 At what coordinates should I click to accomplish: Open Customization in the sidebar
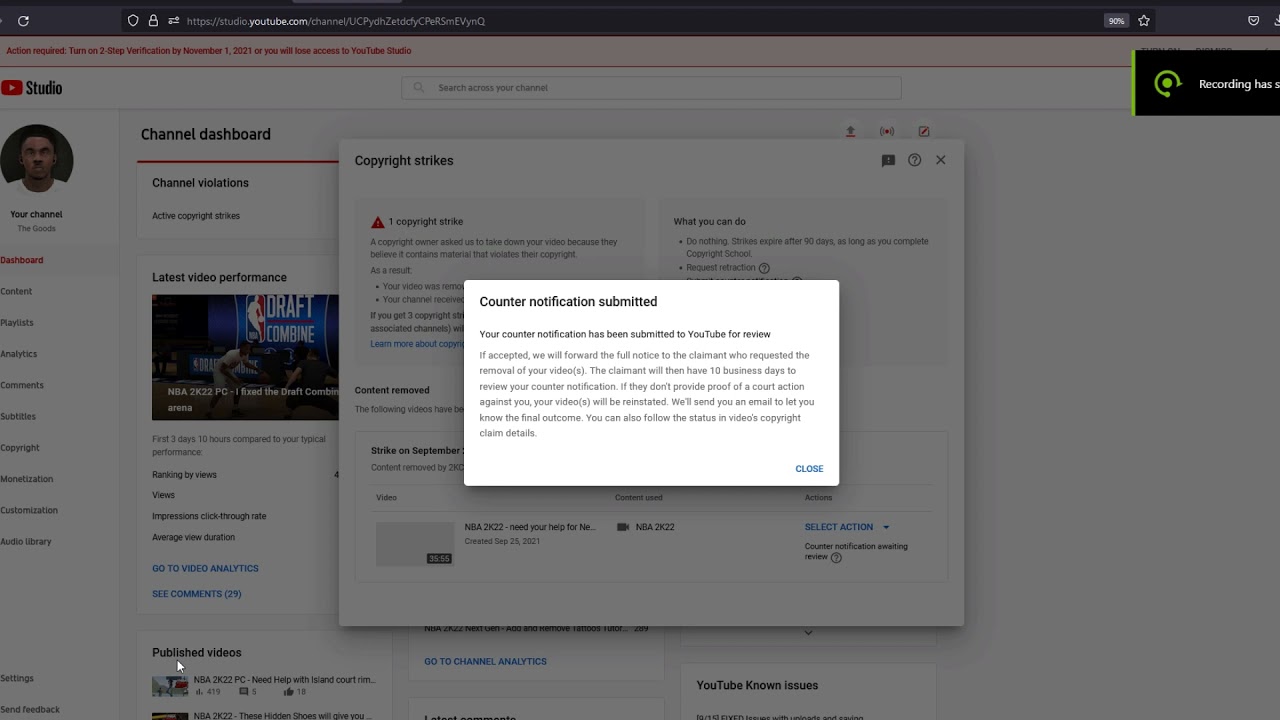coord(29,510)
